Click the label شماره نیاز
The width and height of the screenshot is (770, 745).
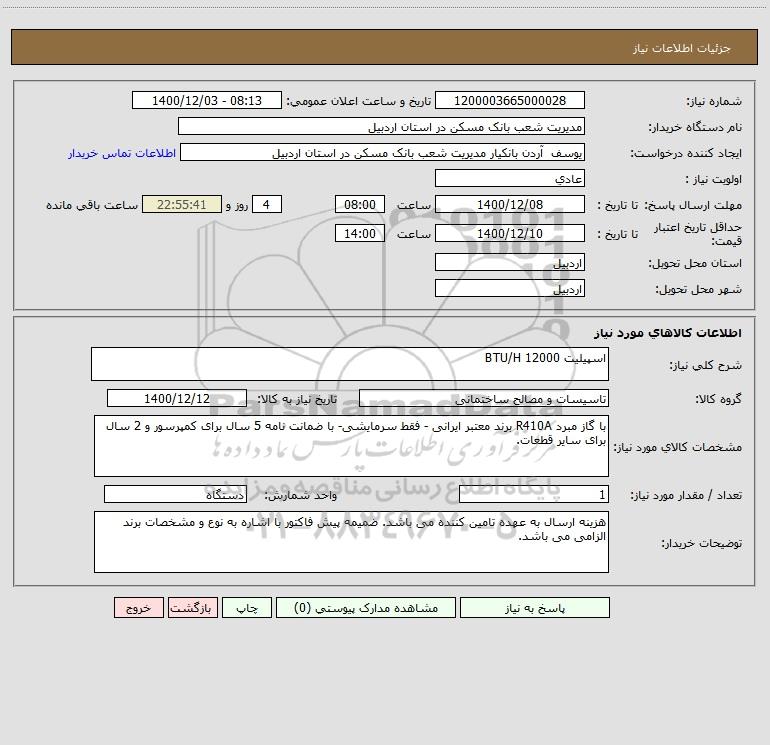714,101
